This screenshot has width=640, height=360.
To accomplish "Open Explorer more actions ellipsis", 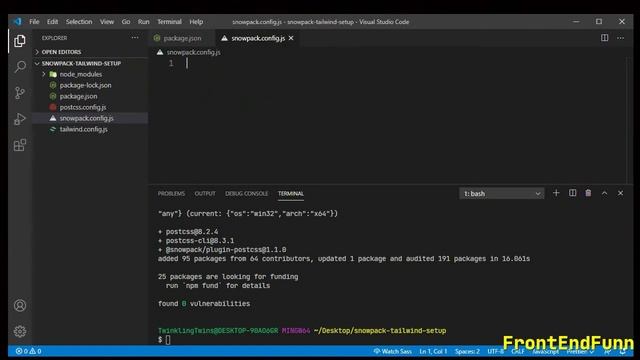I will click(x=135, y=38).
